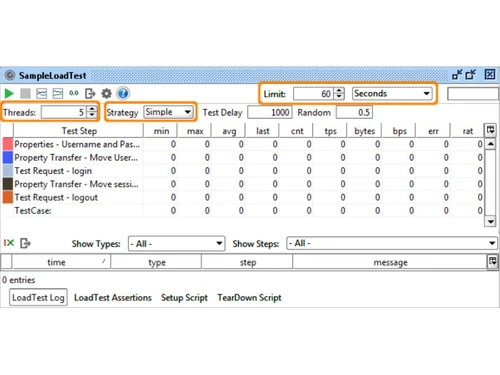Open statistics table column chooser icon
This screenshot has width=500, height=375.
490,130
